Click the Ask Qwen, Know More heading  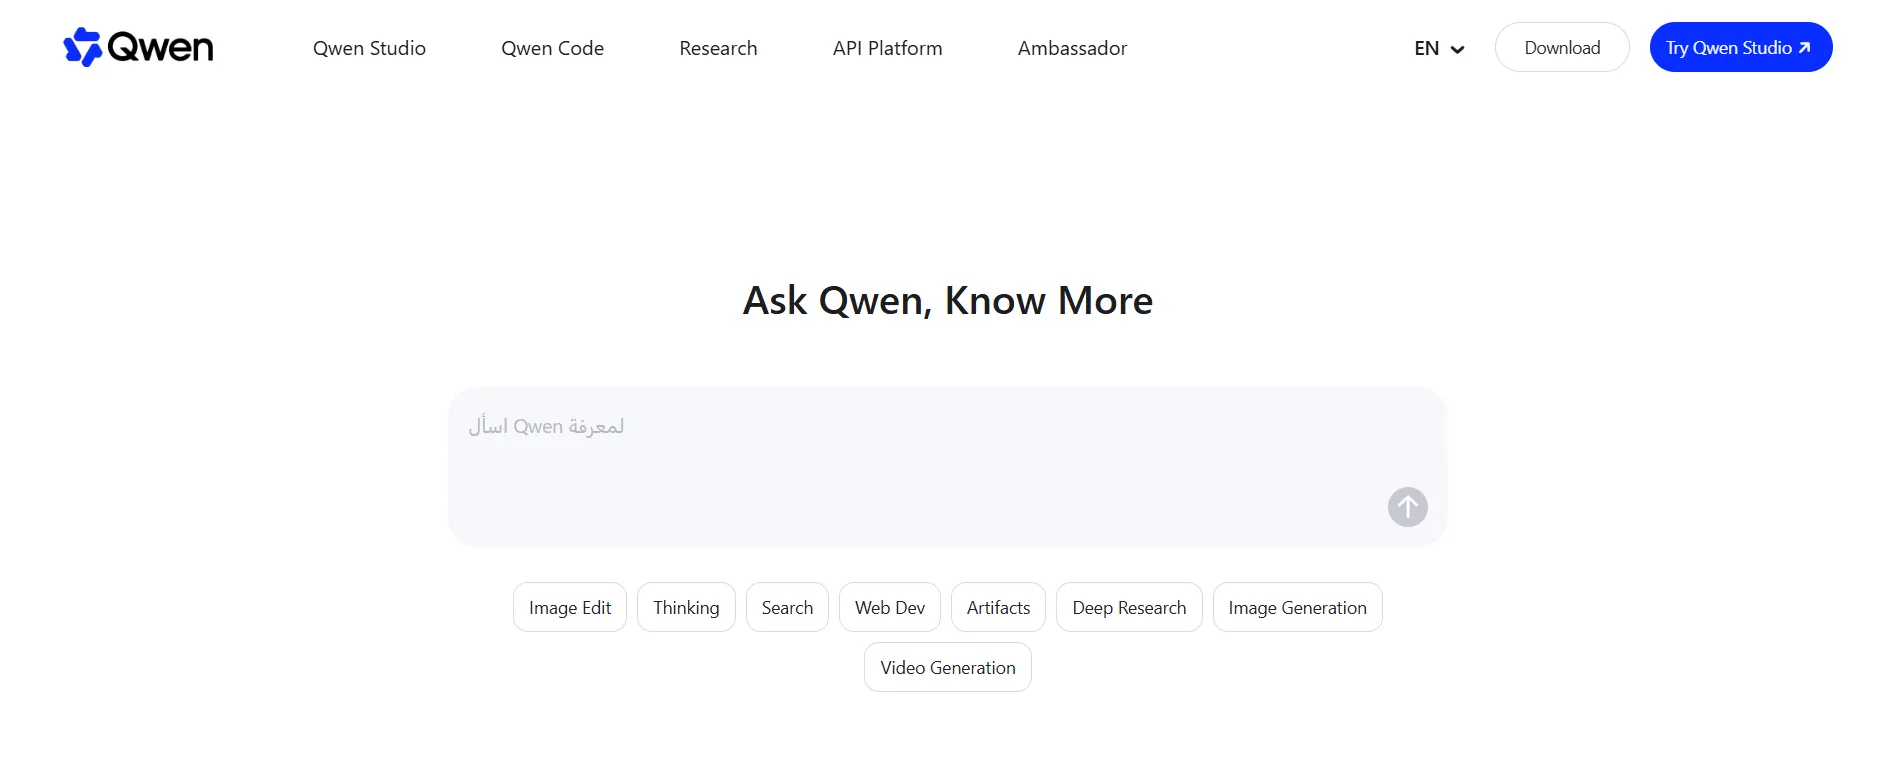pyautogui.click(x=948, y=300)
